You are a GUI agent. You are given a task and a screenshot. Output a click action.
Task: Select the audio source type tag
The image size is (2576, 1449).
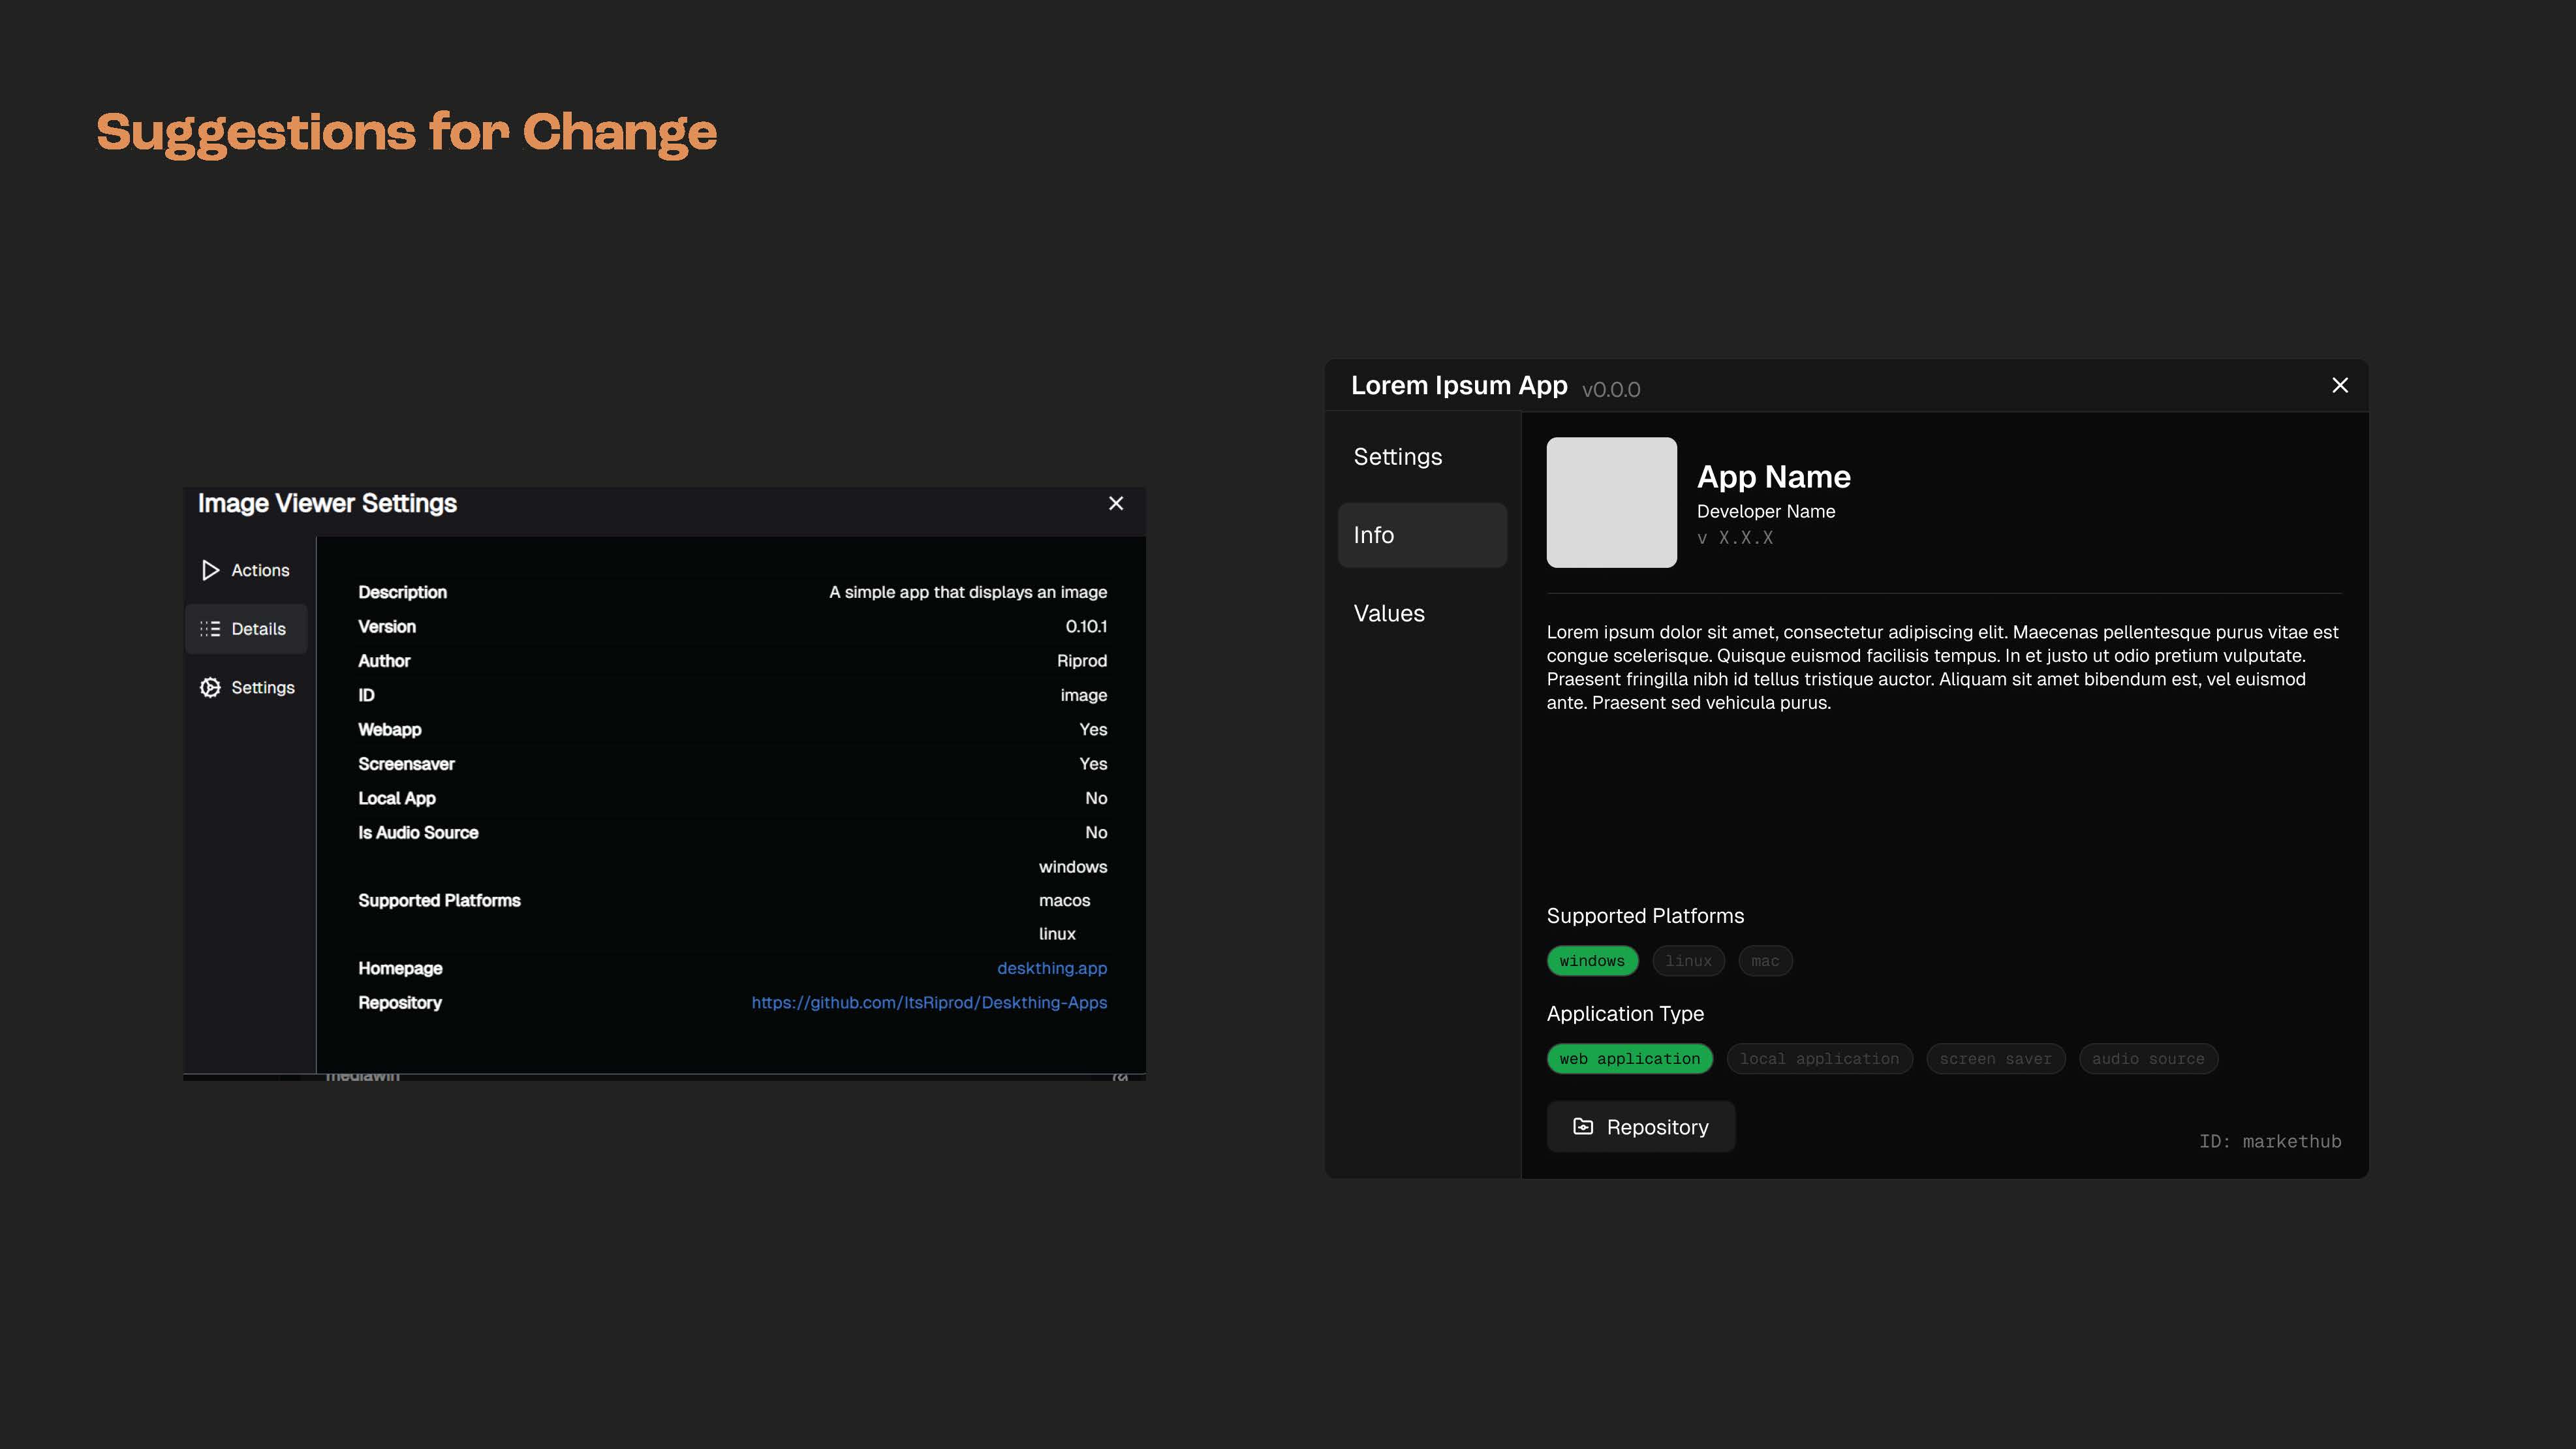2148,1059
